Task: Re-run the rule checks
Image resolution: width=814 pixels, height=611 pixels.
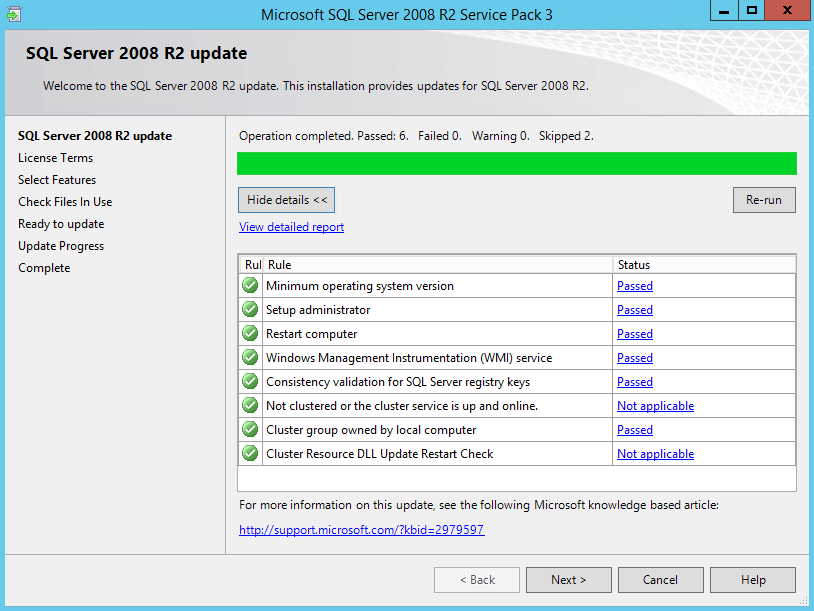Action: [764, 199]
